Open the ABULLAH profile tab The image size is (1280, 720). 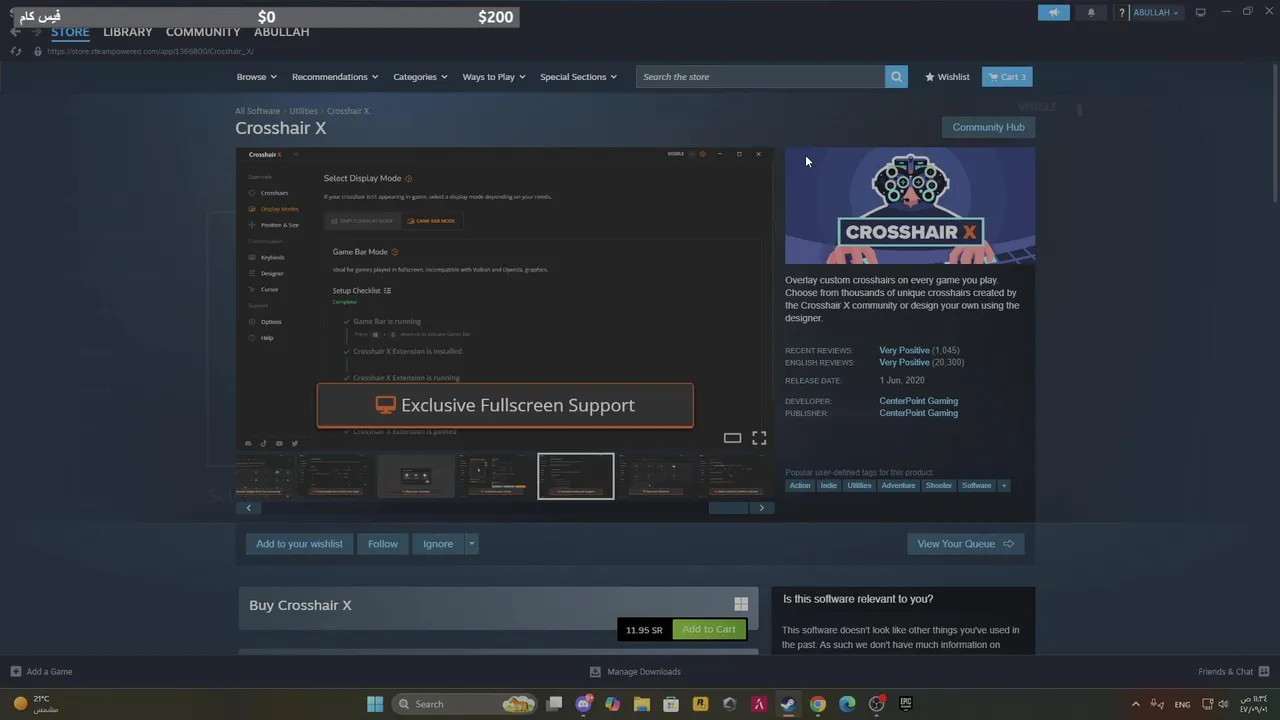pos(282,32)
